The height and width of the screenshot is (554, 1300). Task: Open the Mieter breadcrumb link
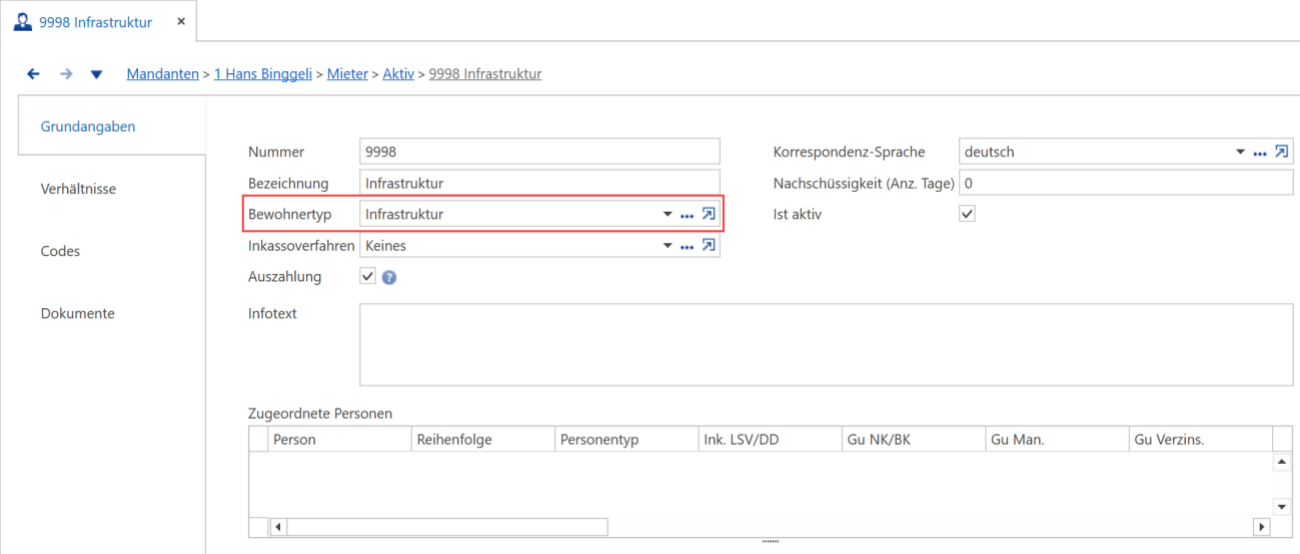tap(347, 74)
